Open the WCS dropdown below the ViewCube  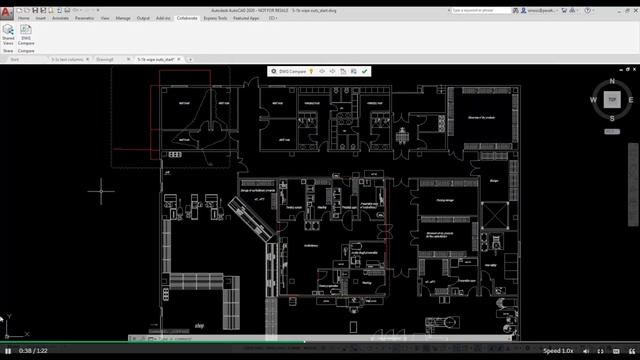pos(612,131)
